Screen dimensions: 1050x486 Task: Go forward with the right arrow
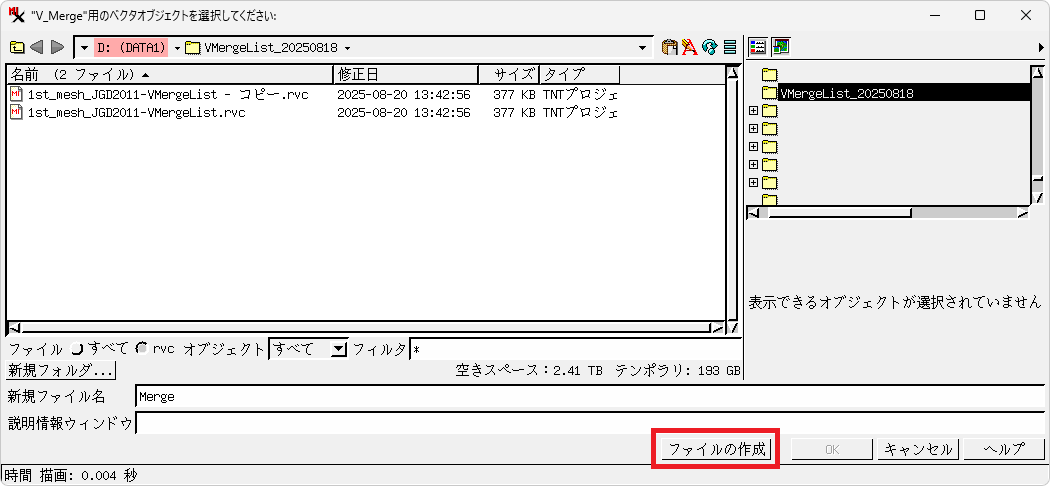pyautogui.click(x=57, y=47)
